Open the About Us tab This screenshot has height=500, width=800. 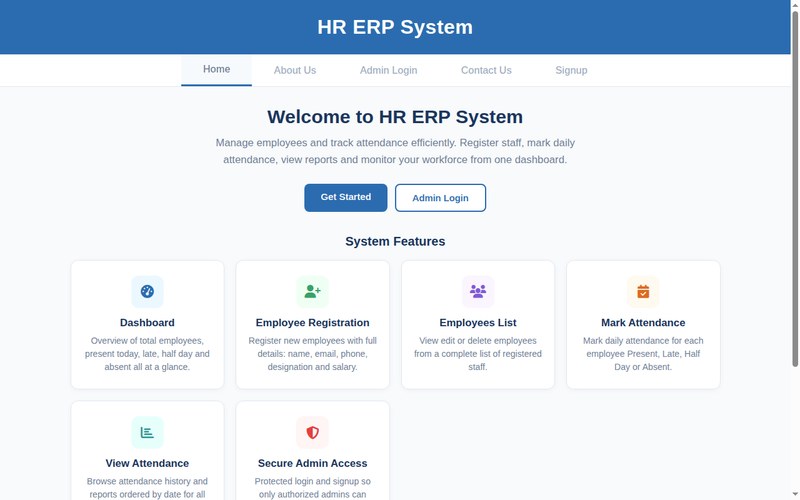pyautogui.click(x=295, y=70)
